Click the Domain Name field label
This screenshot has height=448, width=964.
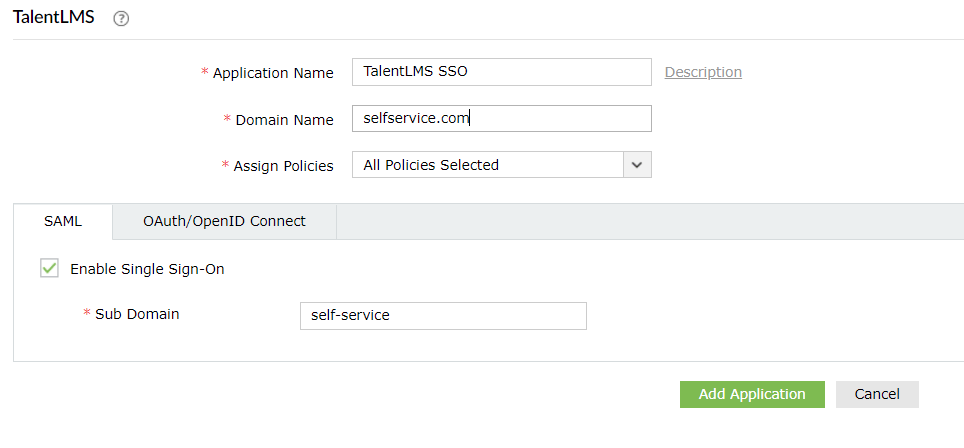[x=284, y=120]
